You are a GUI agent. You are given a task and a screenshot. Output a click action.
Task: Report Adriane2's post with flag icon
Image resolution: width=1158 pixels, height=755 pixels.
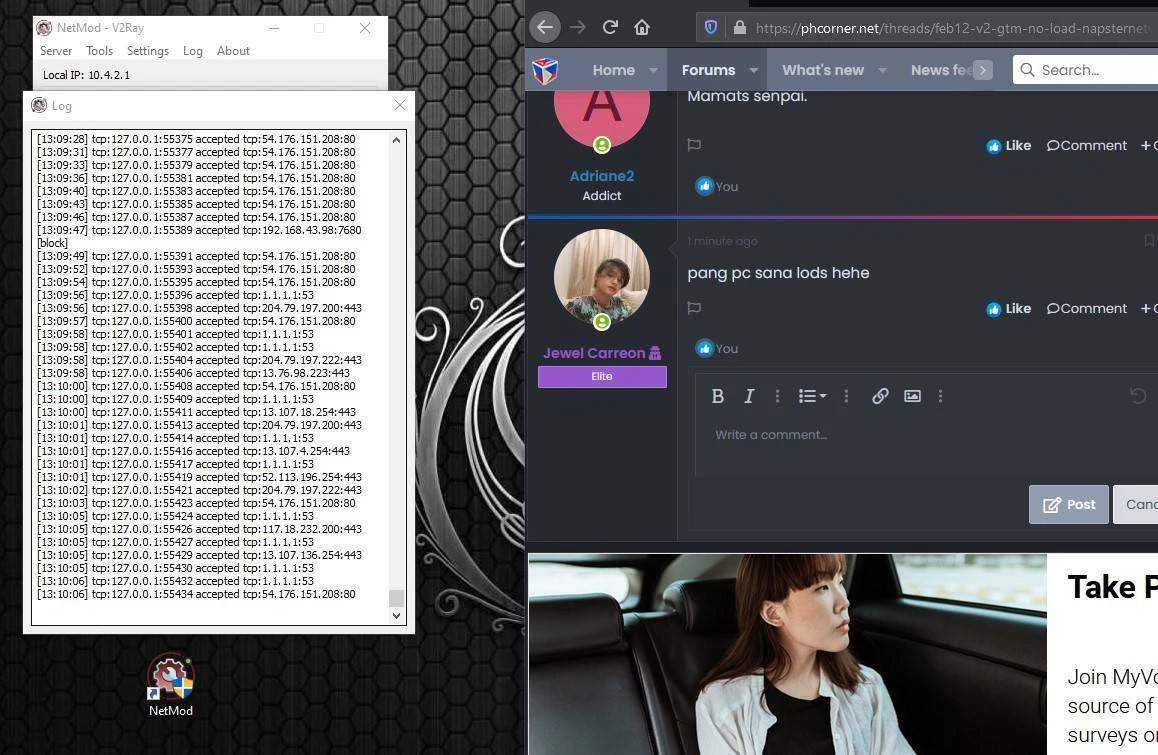693,145
